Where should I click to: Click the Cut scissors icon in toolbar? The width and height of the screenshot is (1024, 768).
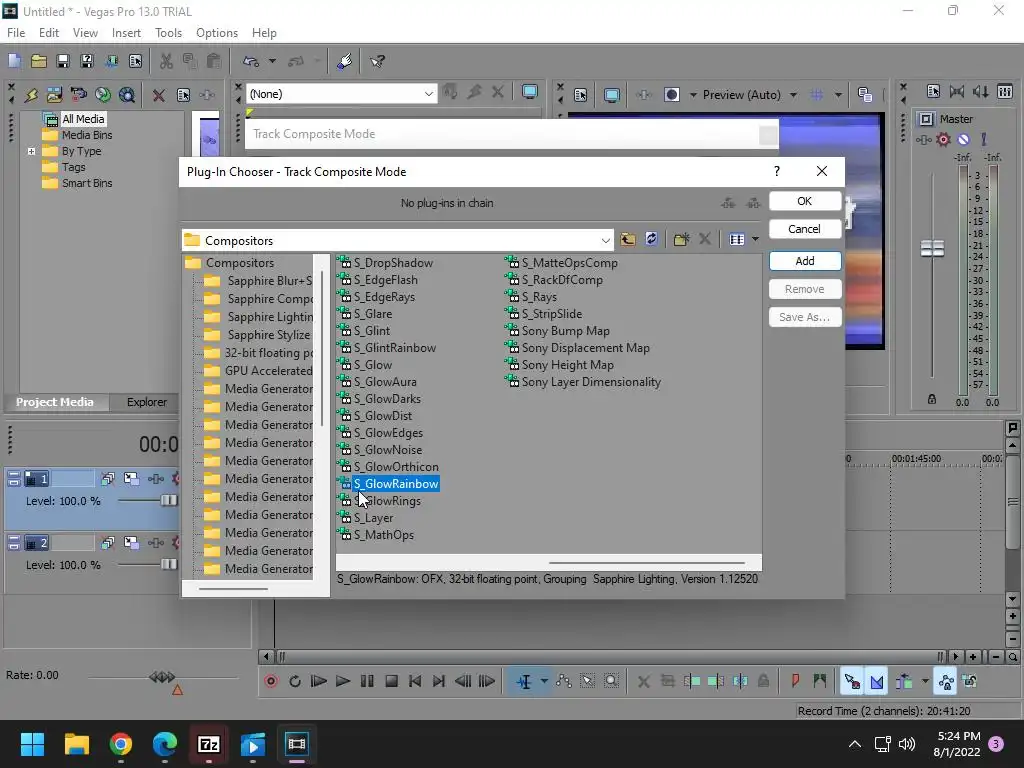coord(166,61)
